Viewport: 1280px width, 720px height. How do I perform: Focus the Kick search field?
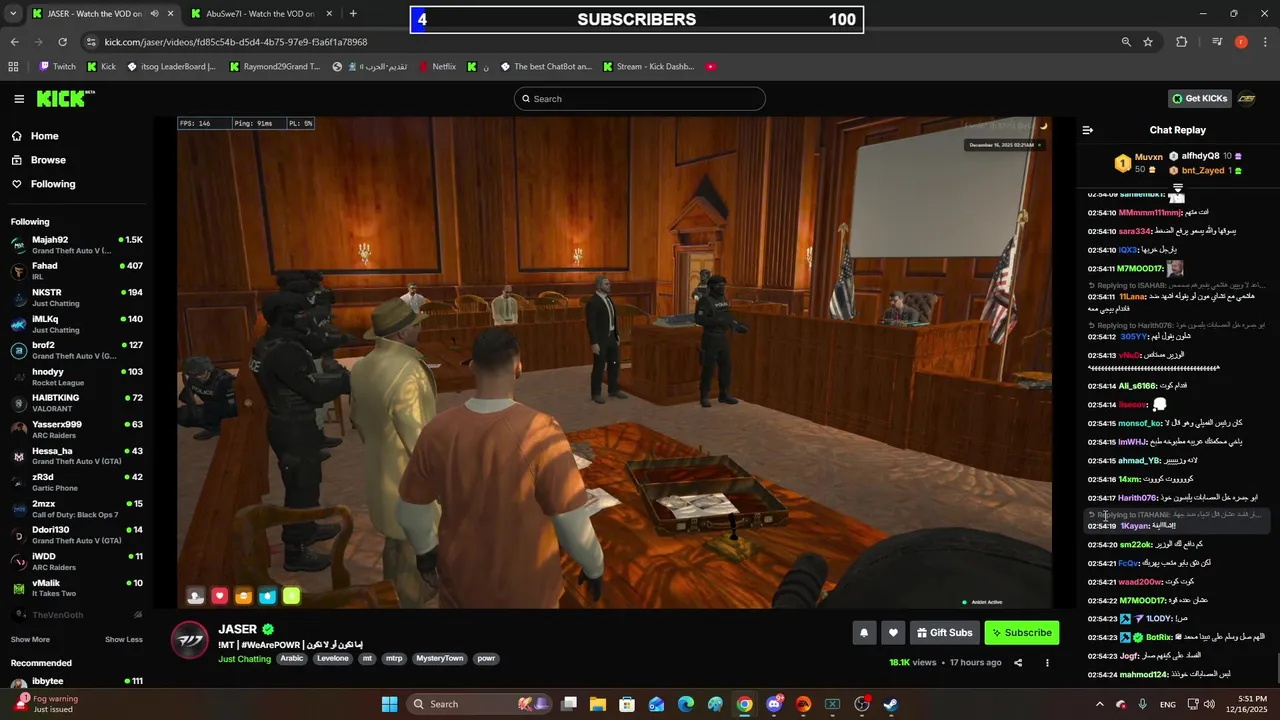point(640,99)
